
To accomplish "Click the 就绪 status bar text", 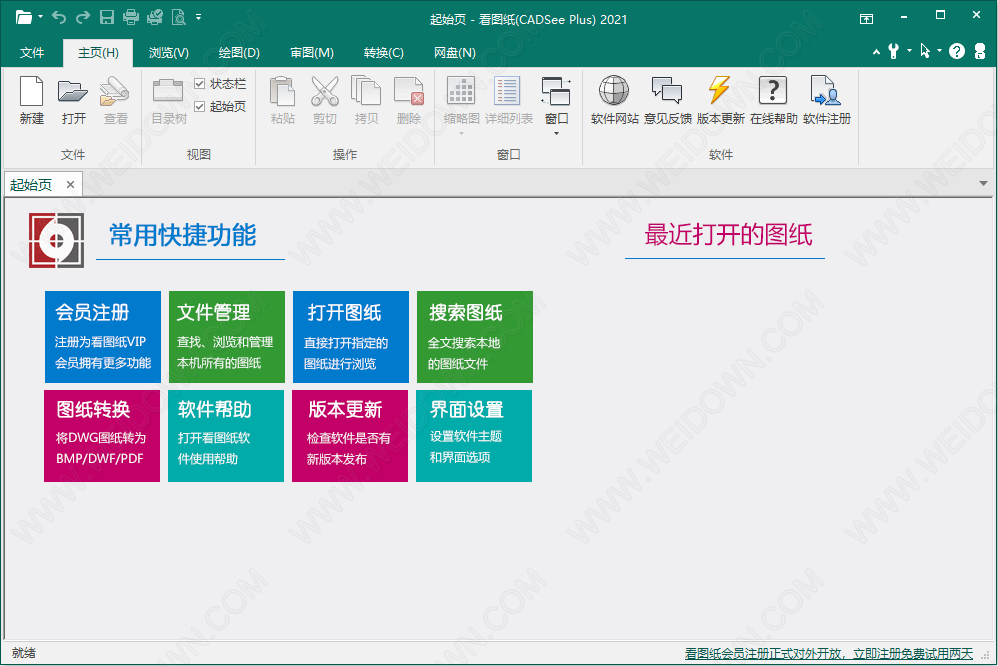I will point(24,653).
